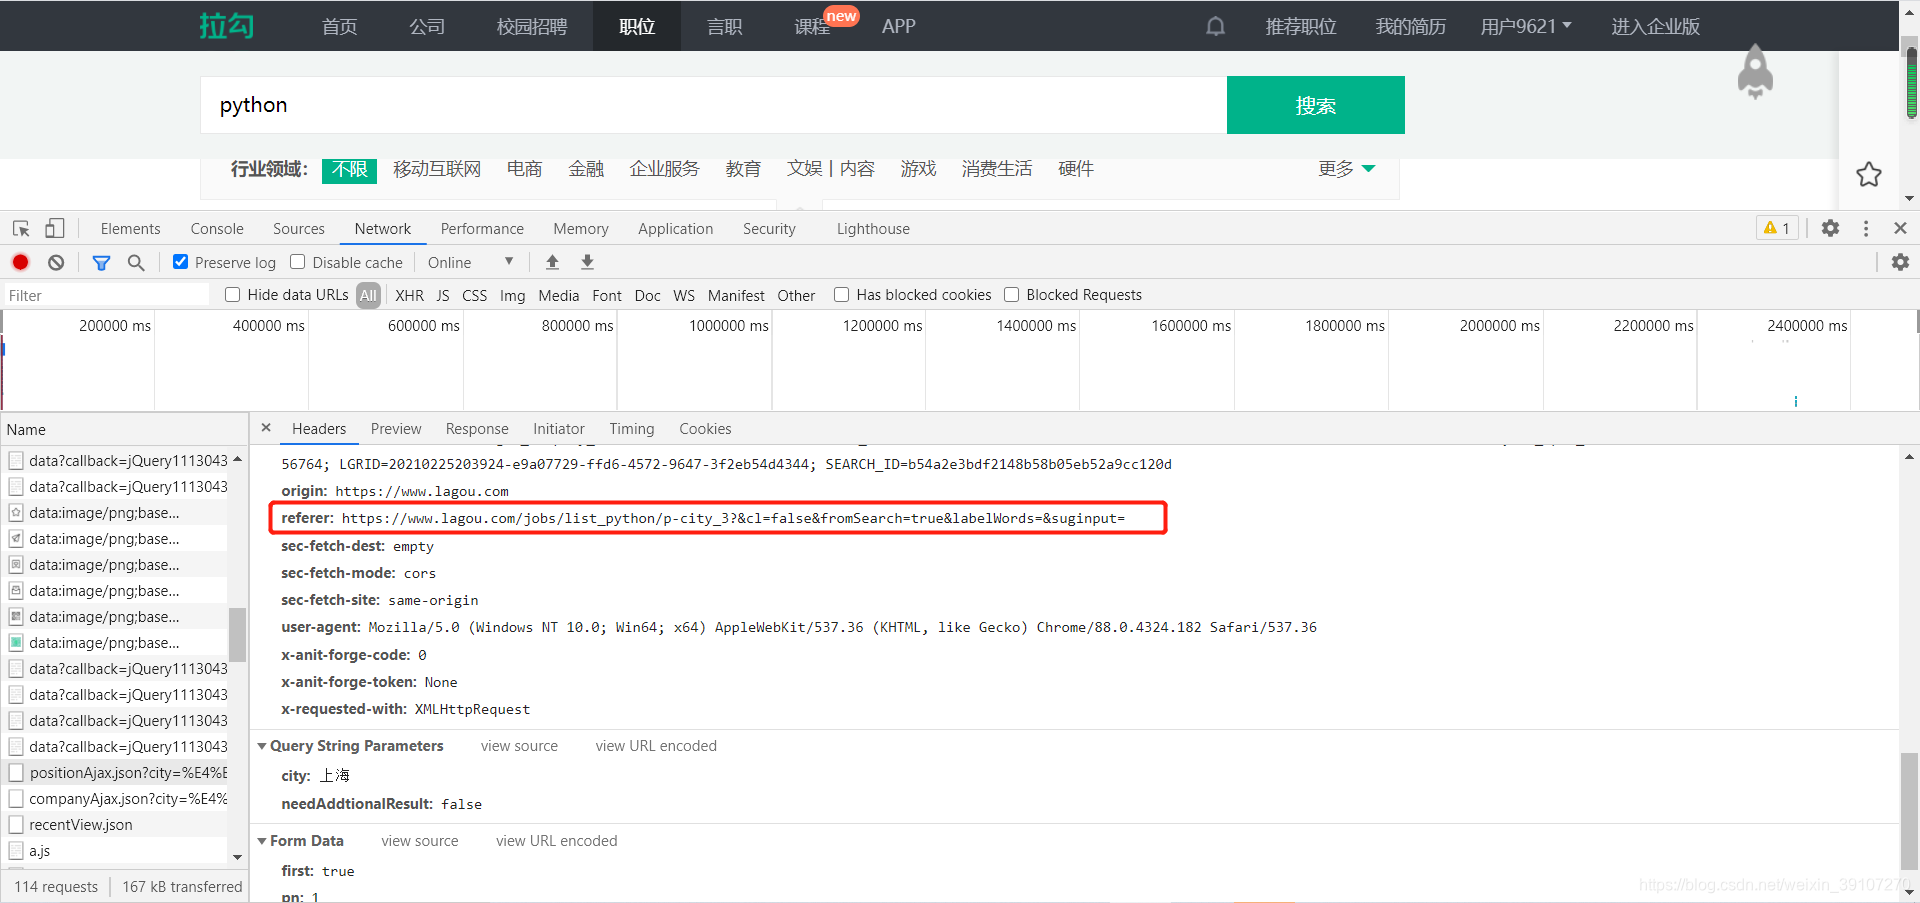Select the a.js request

(x=114, y=850)
